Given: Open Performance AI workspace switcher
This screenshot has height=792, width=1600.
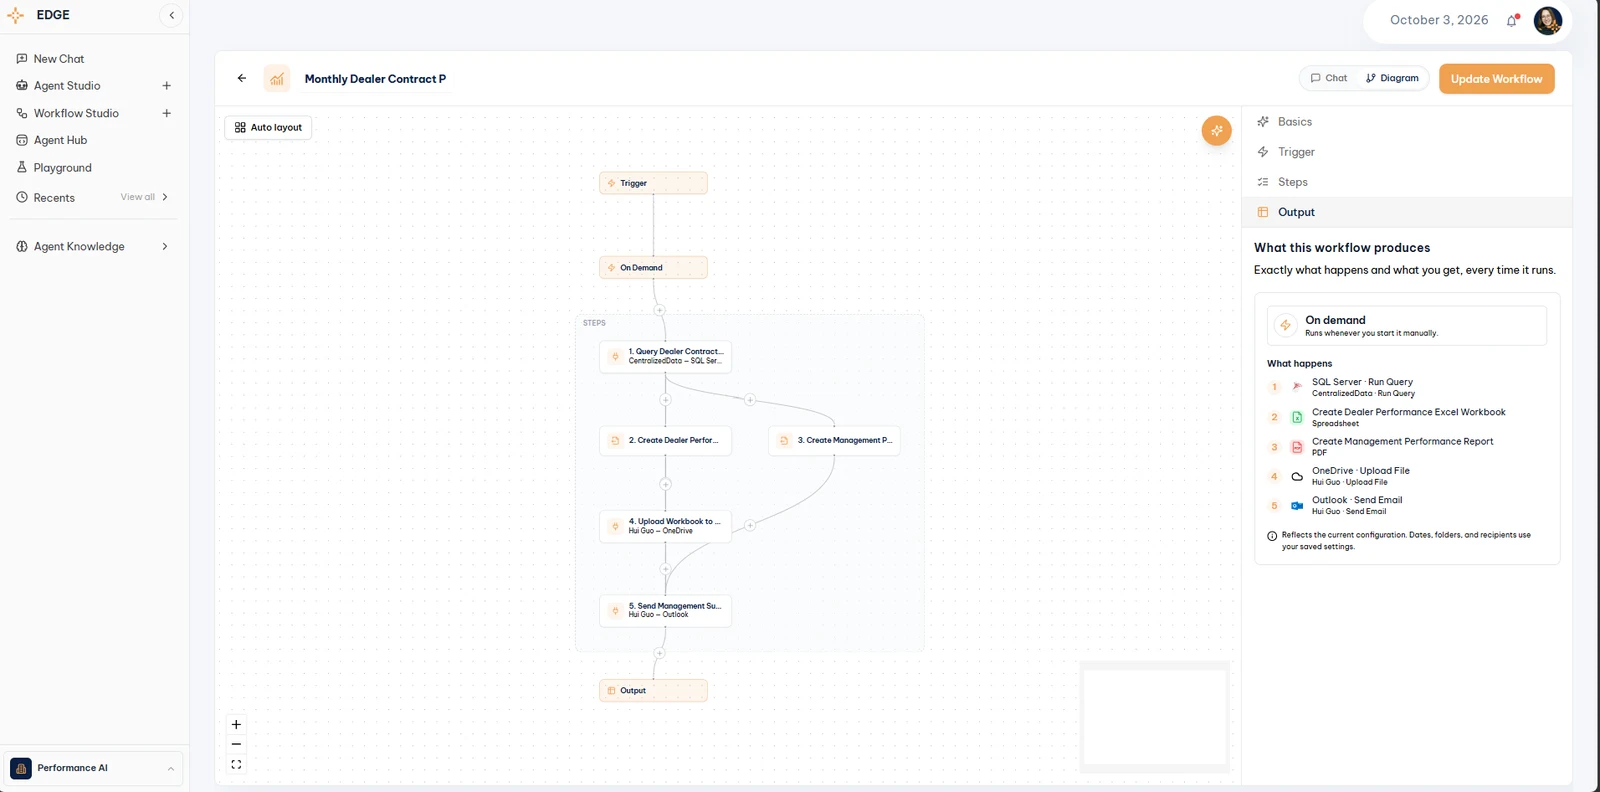Looking at the screenshot, I should [x=94, y=768].
